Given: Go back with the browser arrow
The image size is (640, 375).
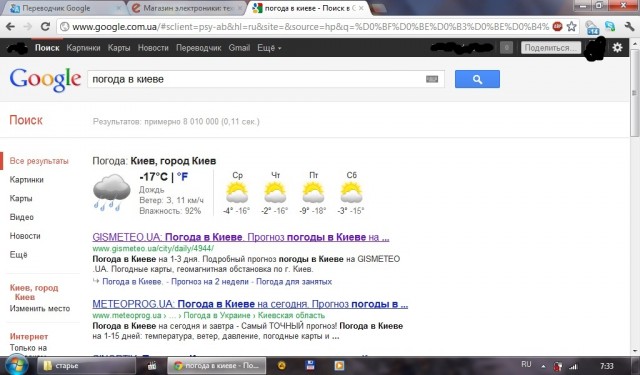Looking at the screenshot, I should tap(10, 27).
